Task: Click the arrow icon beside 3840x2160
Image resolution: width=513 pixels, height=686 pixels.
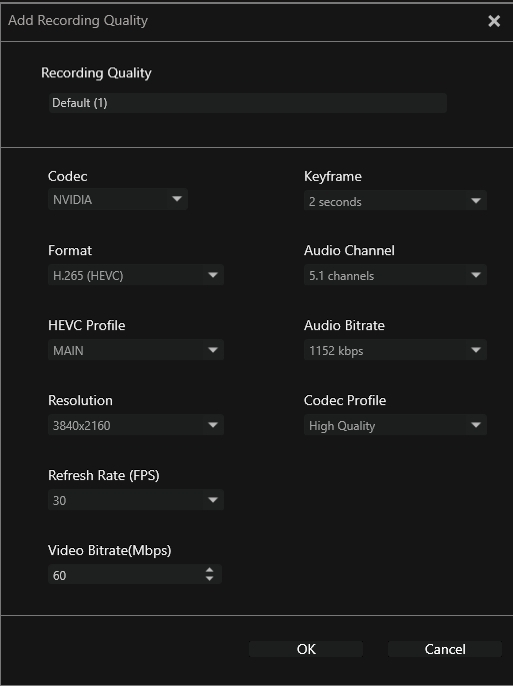Action: [213, 425]
